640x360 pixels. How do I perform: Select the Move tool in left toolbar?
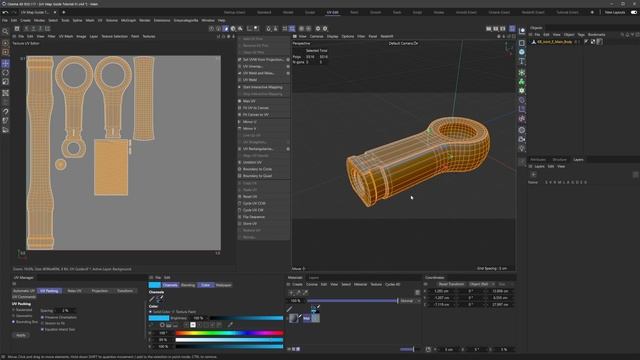pyautogui.click(x=5, y=64)
